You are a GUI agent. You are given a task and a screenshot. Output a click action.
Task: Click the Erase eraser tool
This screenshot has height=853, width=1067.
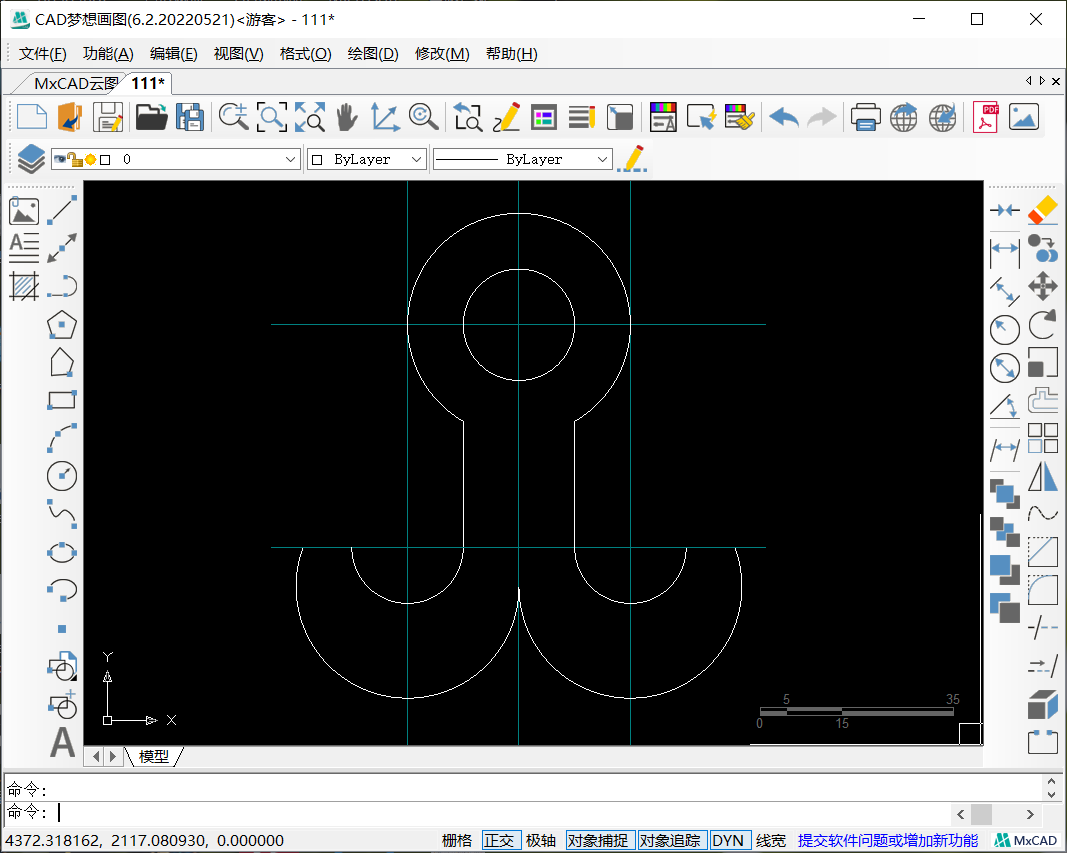[x=1043, y=210]
